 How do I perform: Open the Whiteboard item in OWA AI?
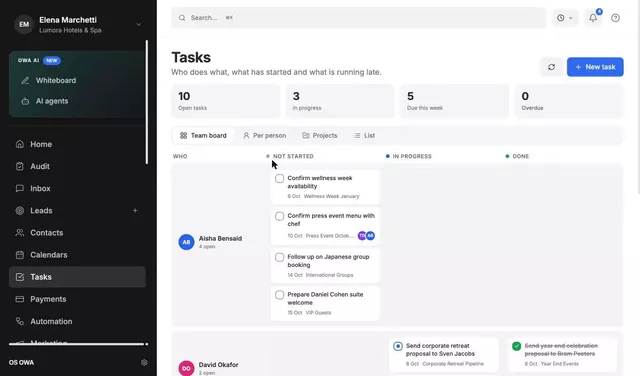pyautogui.click(x=77, y=80)
